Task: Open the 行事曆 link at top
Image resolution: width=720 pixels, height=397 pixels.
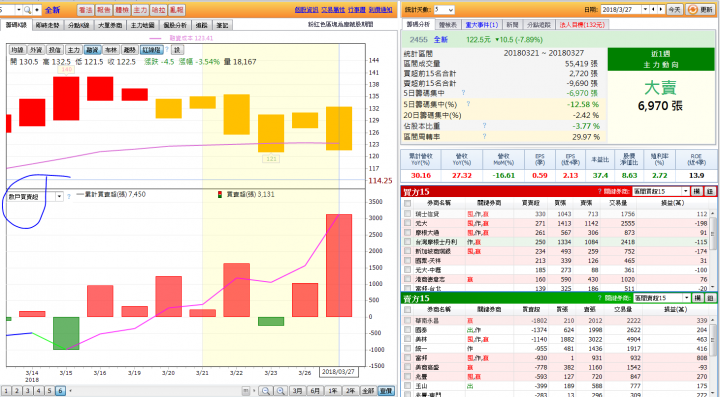Action: coord(357,10)
